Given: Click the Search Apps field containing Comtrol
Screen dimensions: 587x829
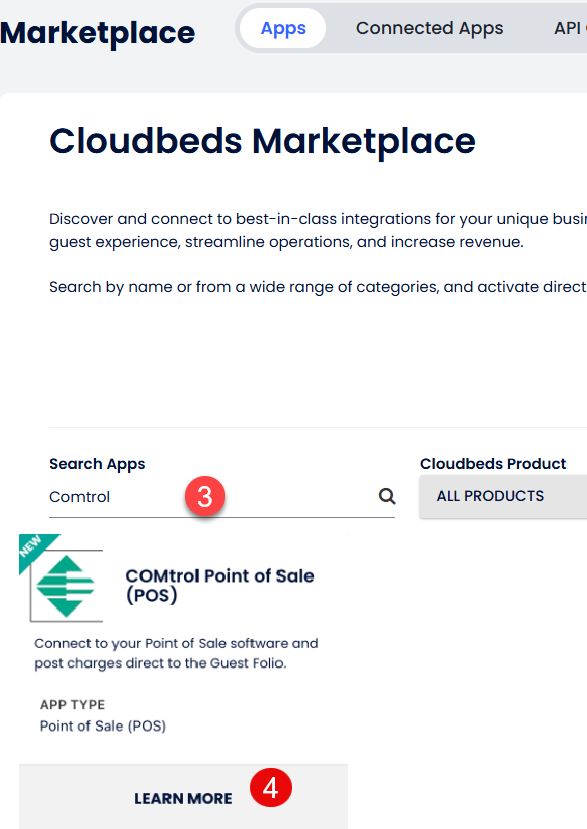Looking at the screenshot, I should pyautogui.click(x=222, y=496).
